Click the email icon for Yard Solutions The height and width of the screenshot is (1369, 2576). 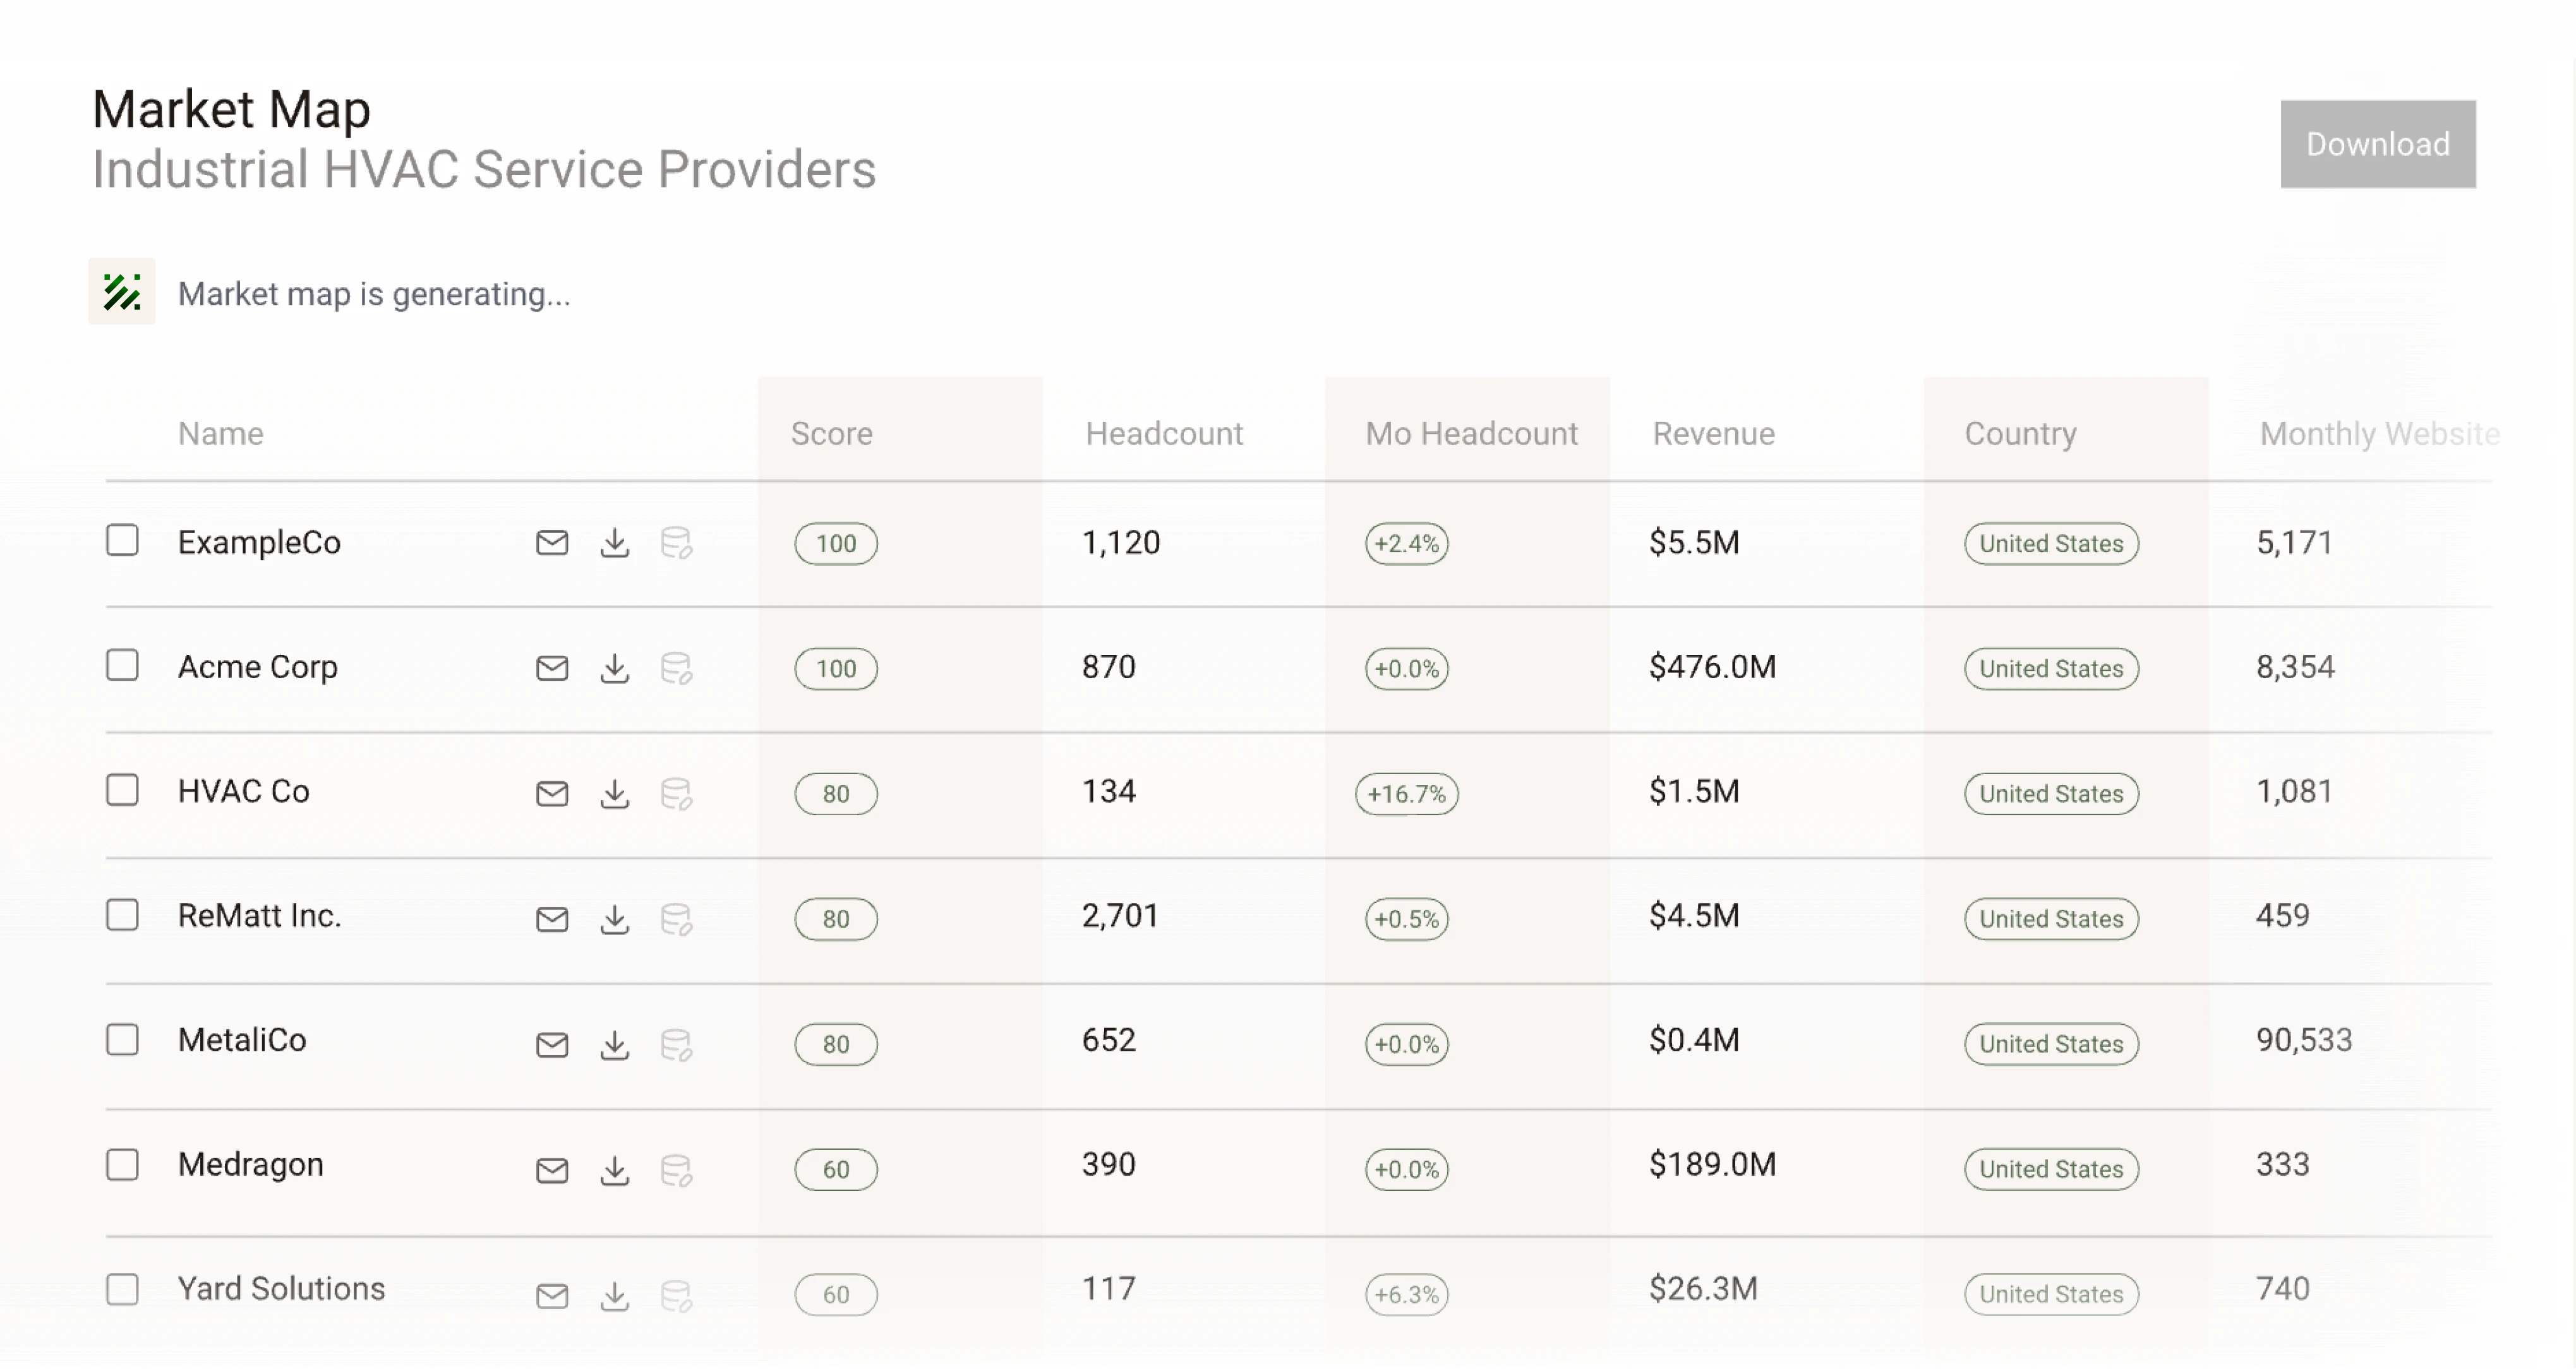tap(552, 1295)
